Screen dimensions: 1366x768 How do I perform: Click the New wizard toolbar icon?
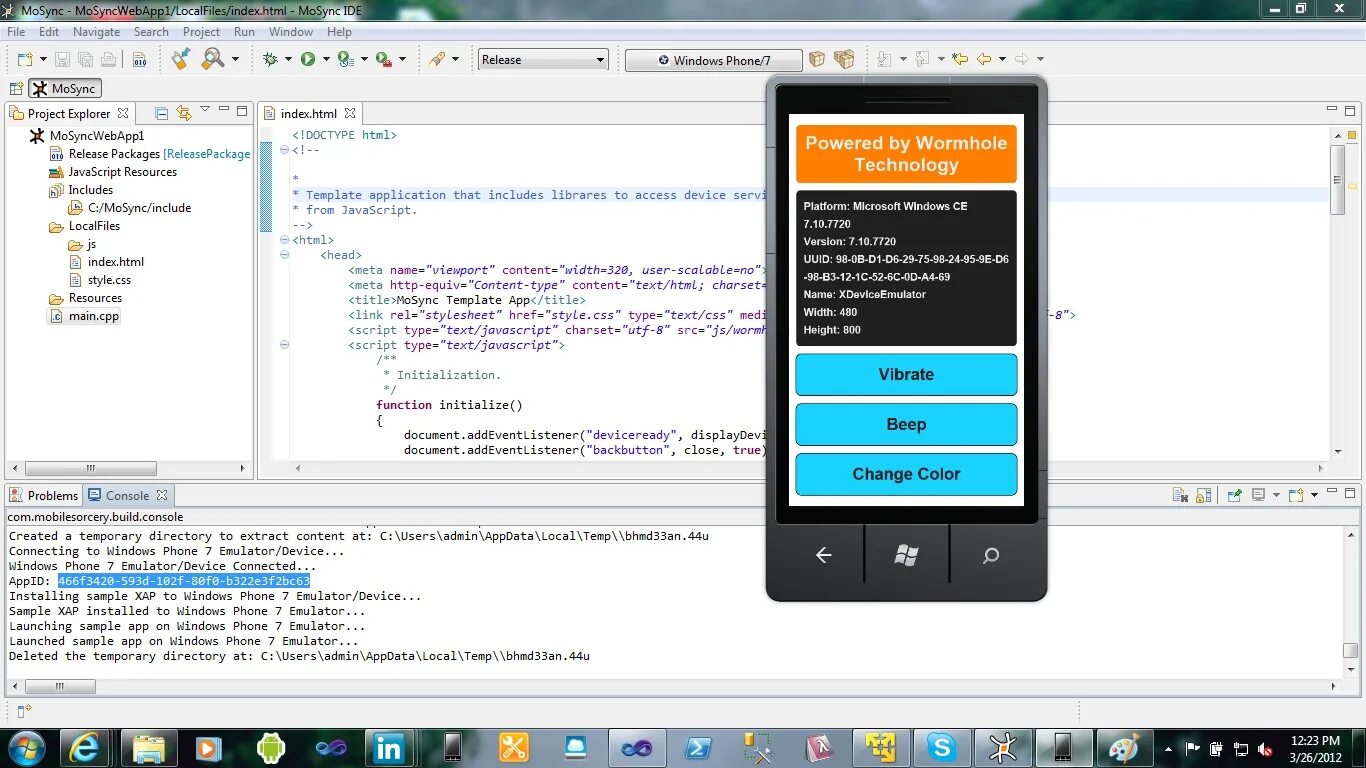pos(24,60)
